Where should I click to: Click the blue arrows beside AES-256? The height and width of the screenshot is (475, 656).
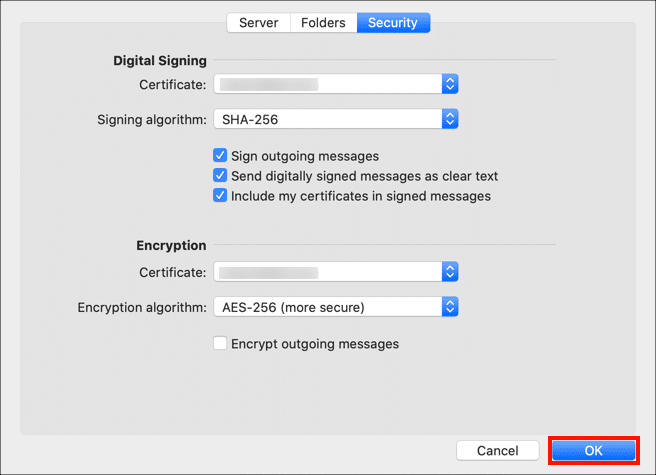[x=450, y=307]
